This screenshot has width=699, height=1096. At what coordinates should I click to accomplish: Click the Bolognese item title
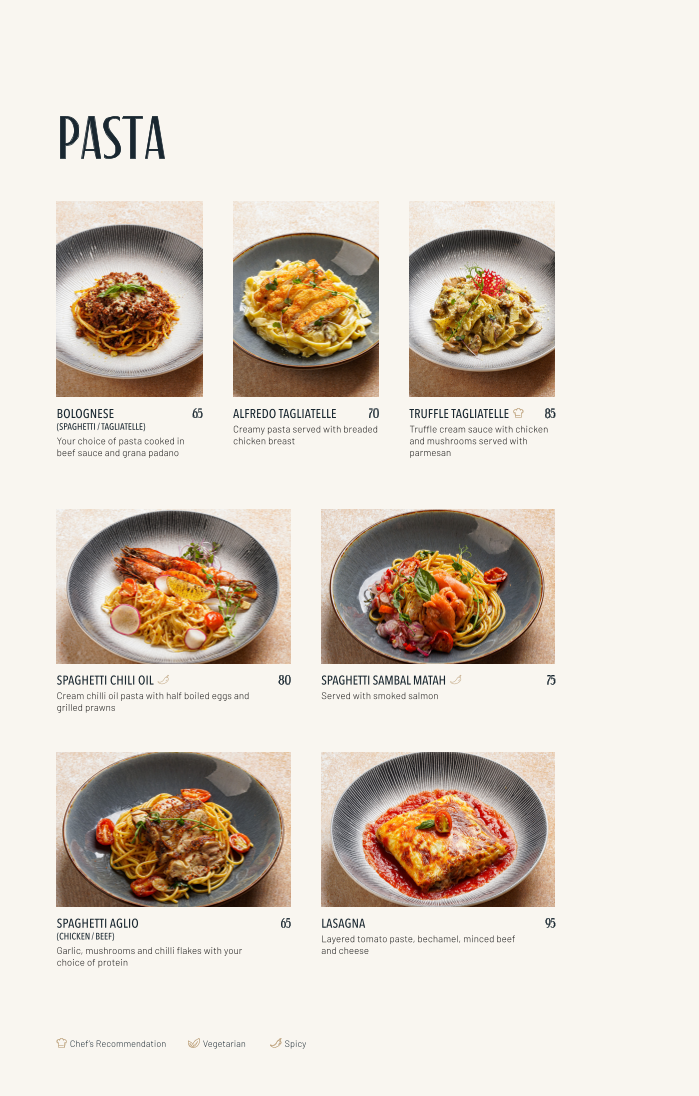(85, 414)
